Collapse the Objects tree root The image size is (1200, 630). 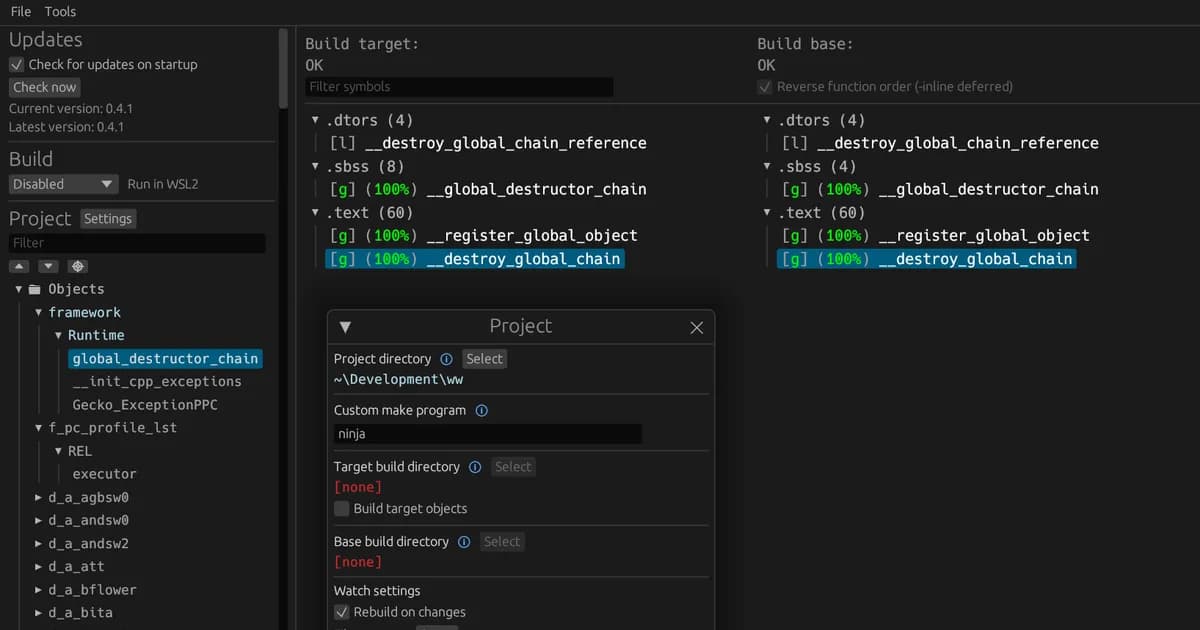[x=19, y=289]
